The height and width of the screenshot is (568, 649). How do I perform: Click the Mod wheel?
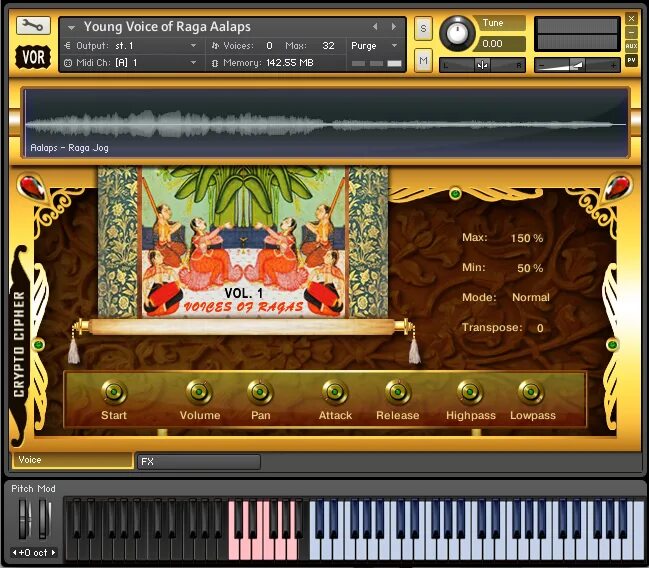44,518
